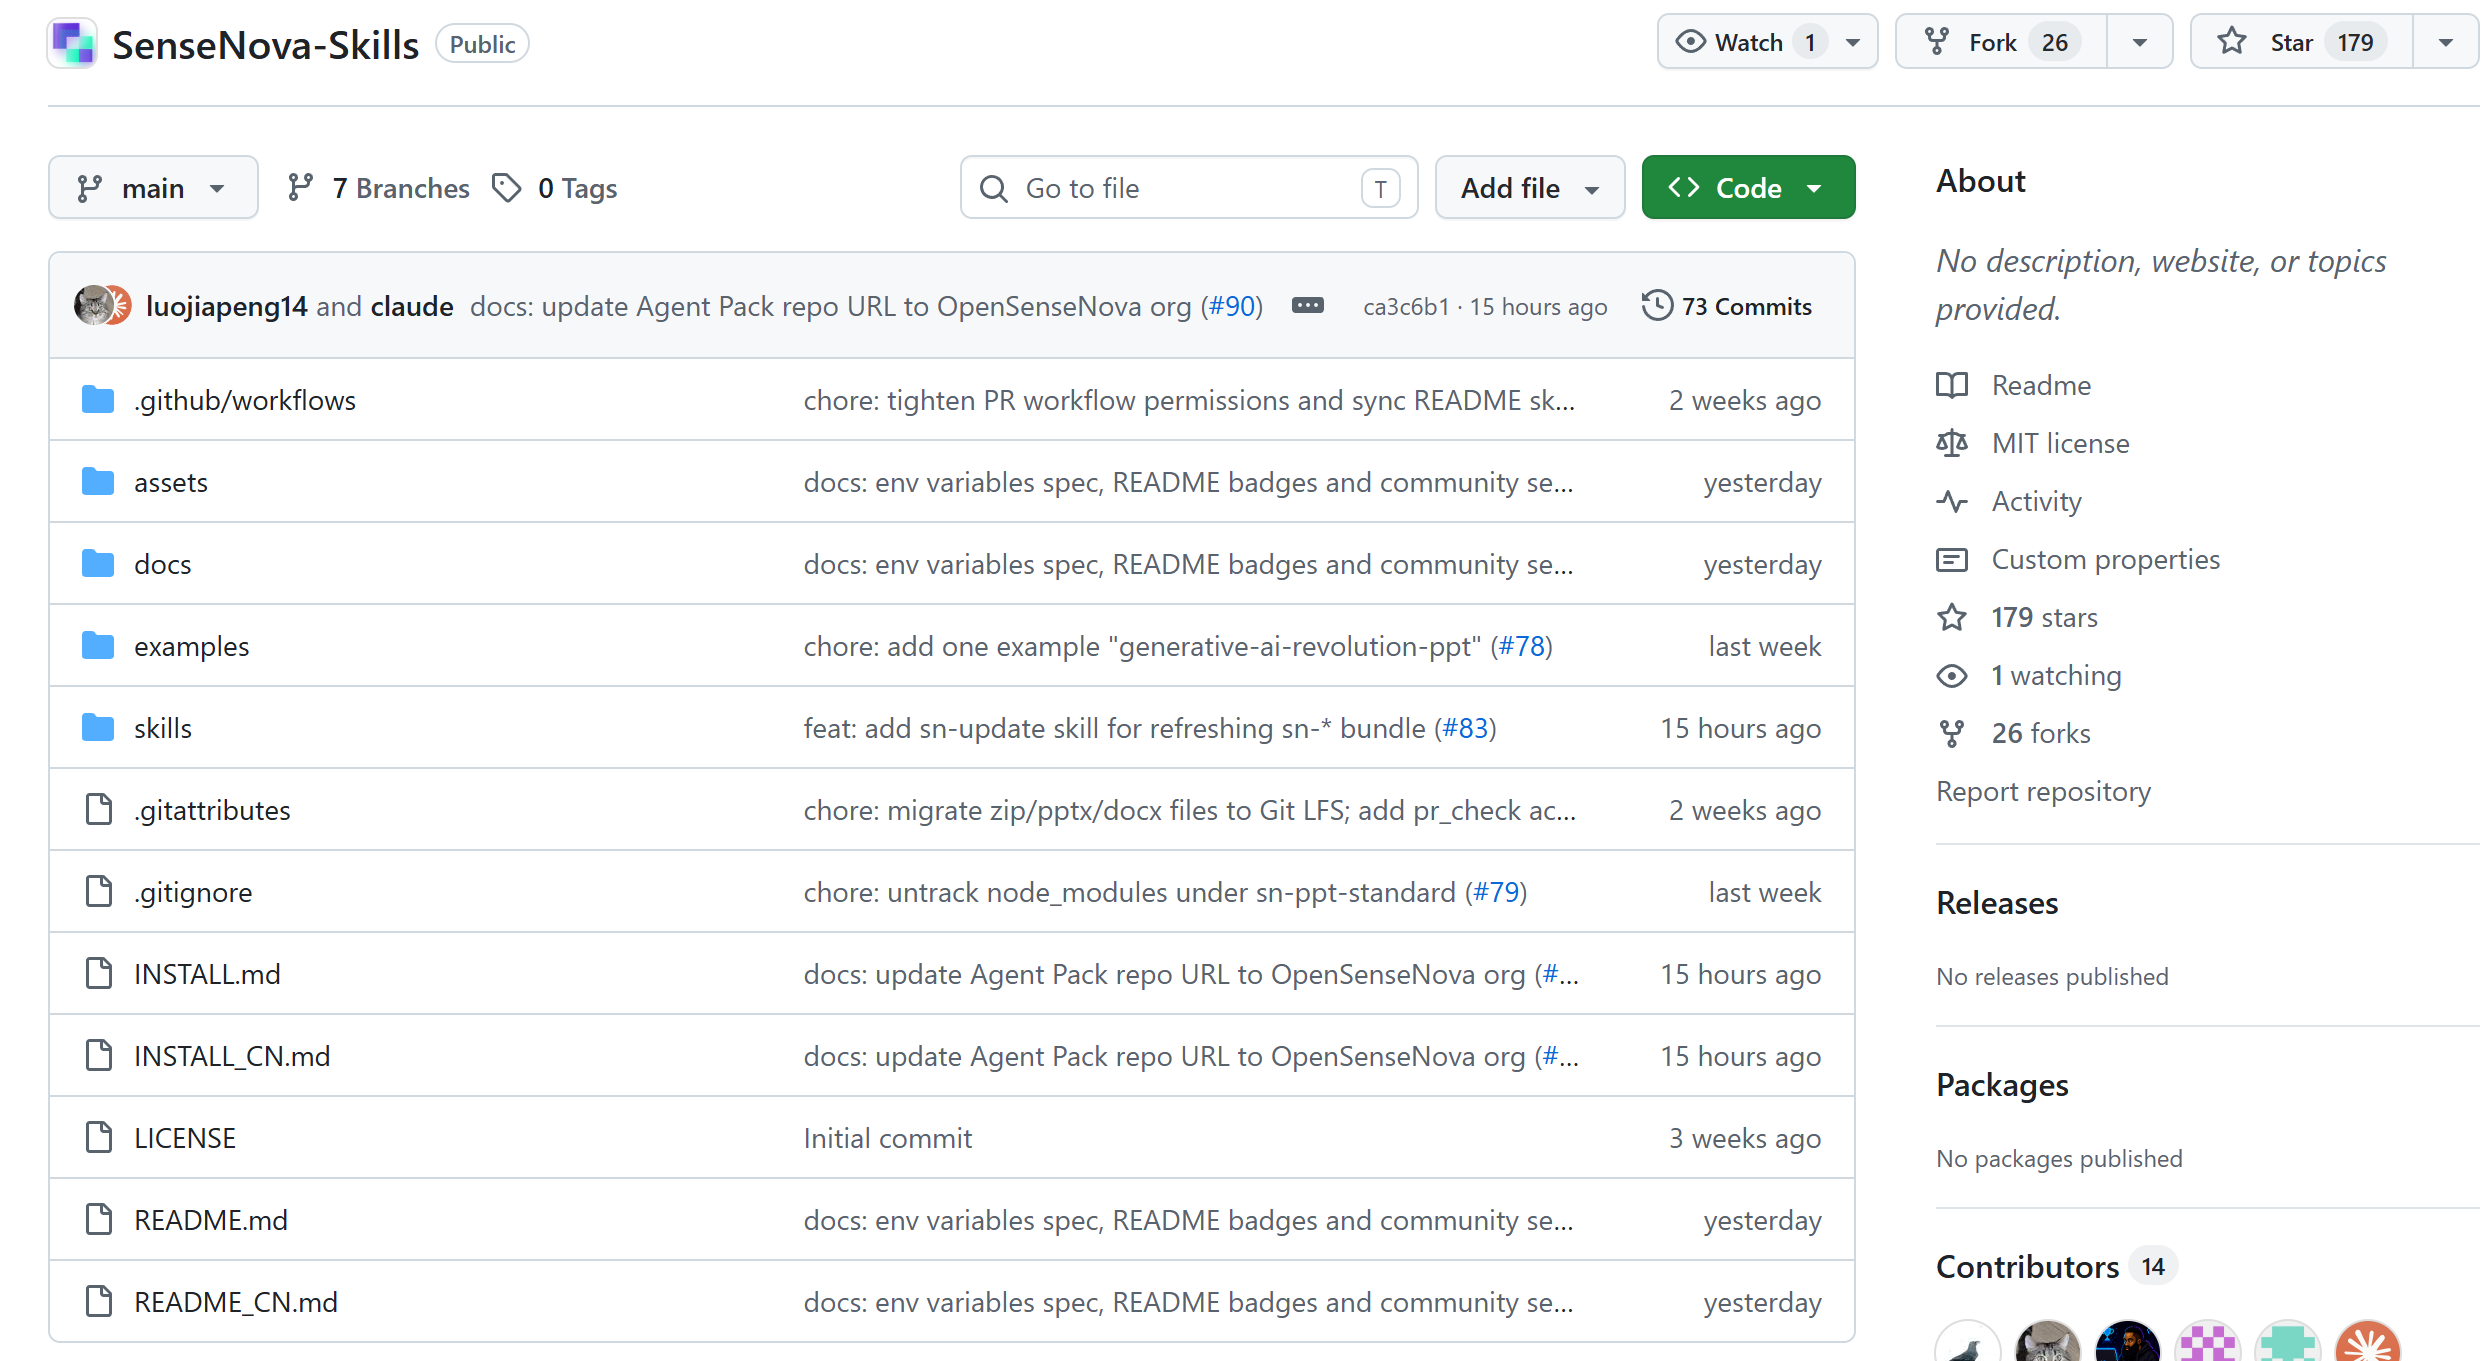2487x1361 pixels.
Task: Open commit hash ca3c6b1
Action: (1406, 306)
